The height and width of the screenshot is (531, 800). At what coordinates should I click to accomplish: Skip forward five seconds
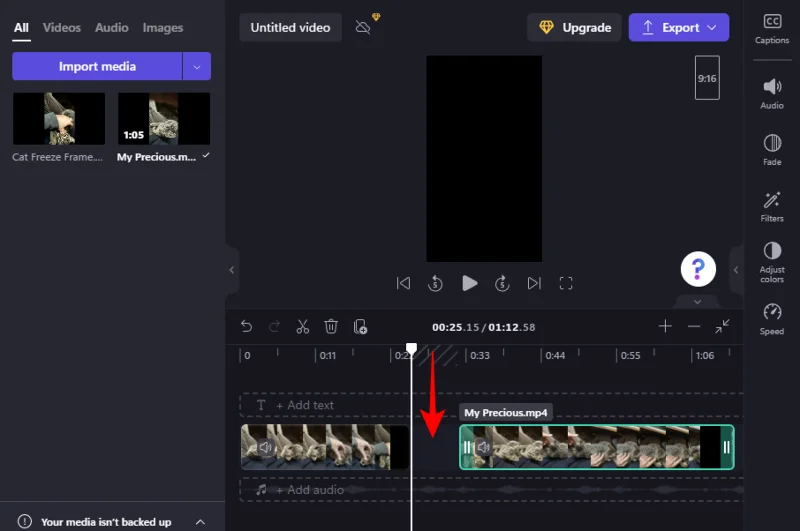coord(502,283)
